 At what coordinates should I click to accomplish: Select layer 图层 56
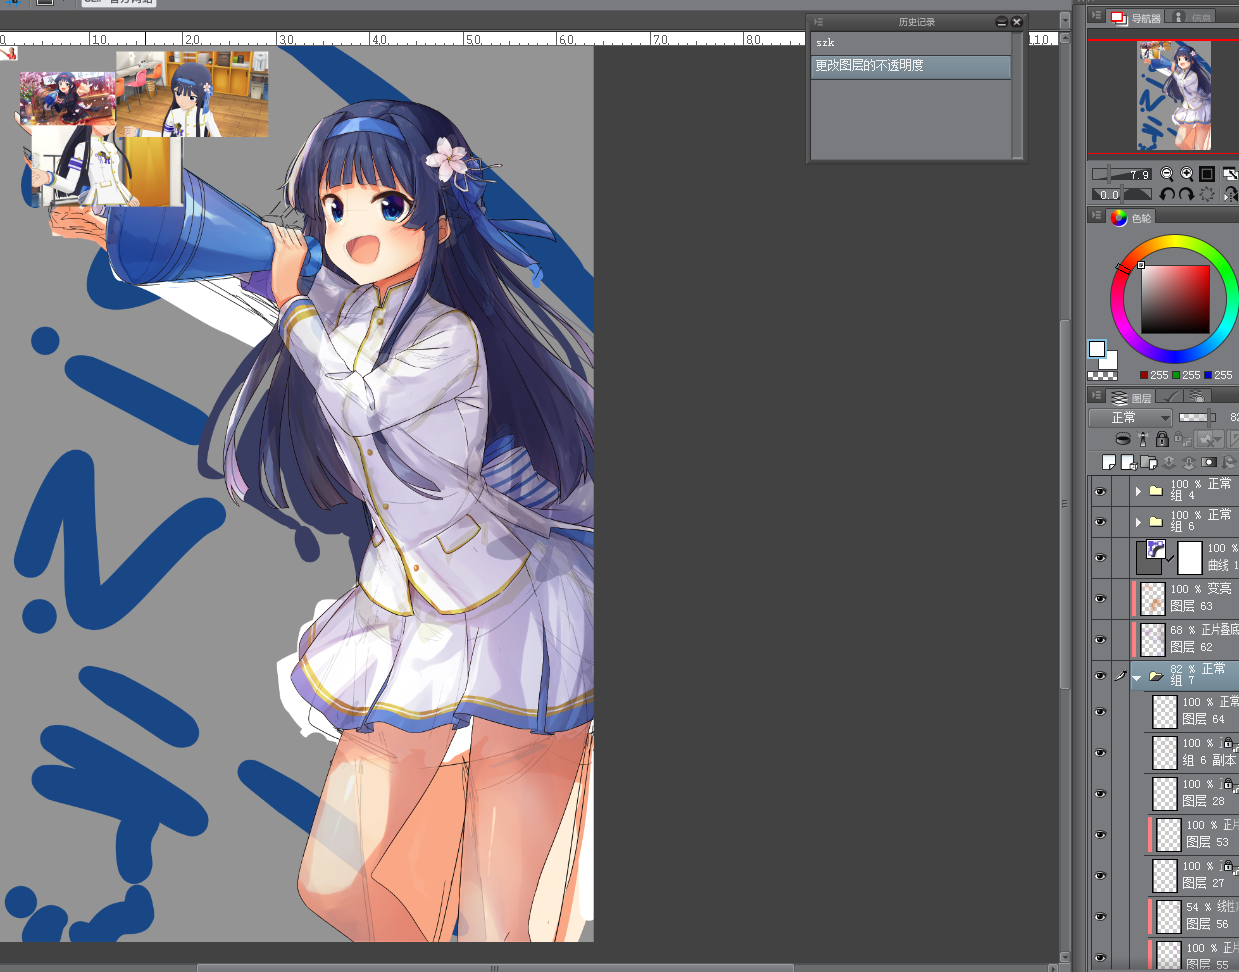(1191, 916)
